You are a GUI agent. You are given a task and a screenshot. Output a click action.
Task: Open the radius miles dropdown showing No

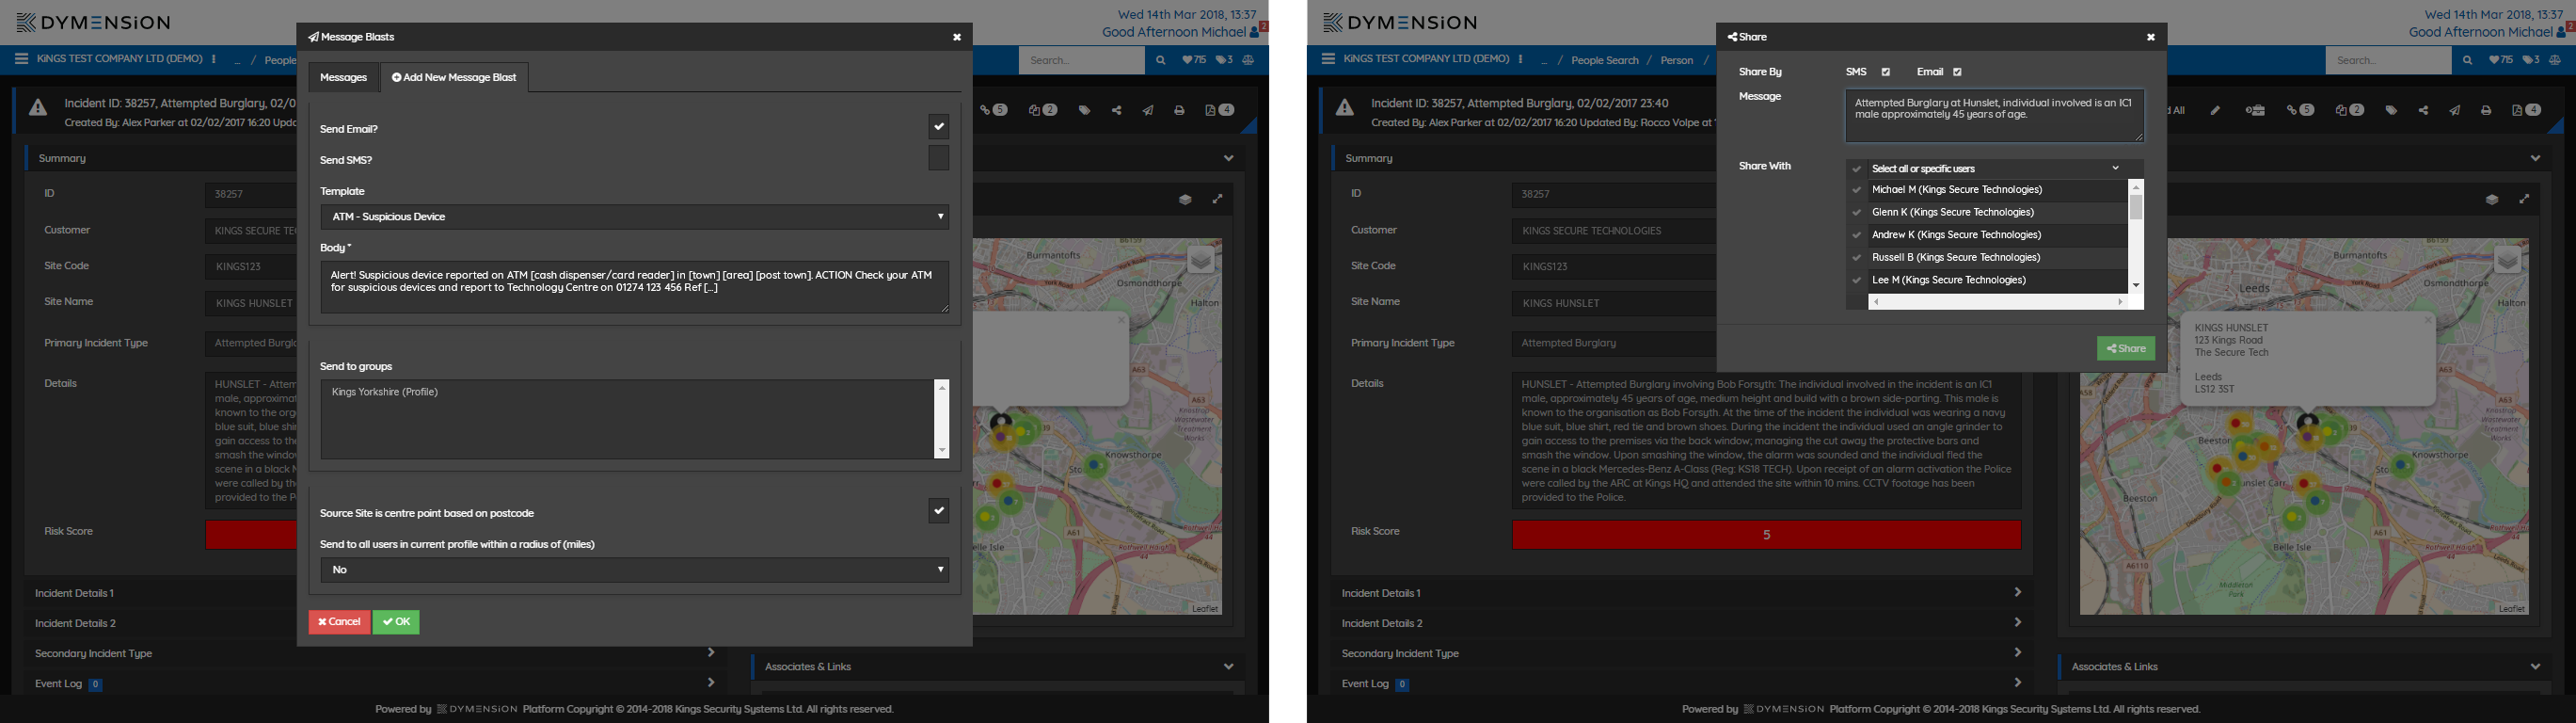click(x=634, y=570)
